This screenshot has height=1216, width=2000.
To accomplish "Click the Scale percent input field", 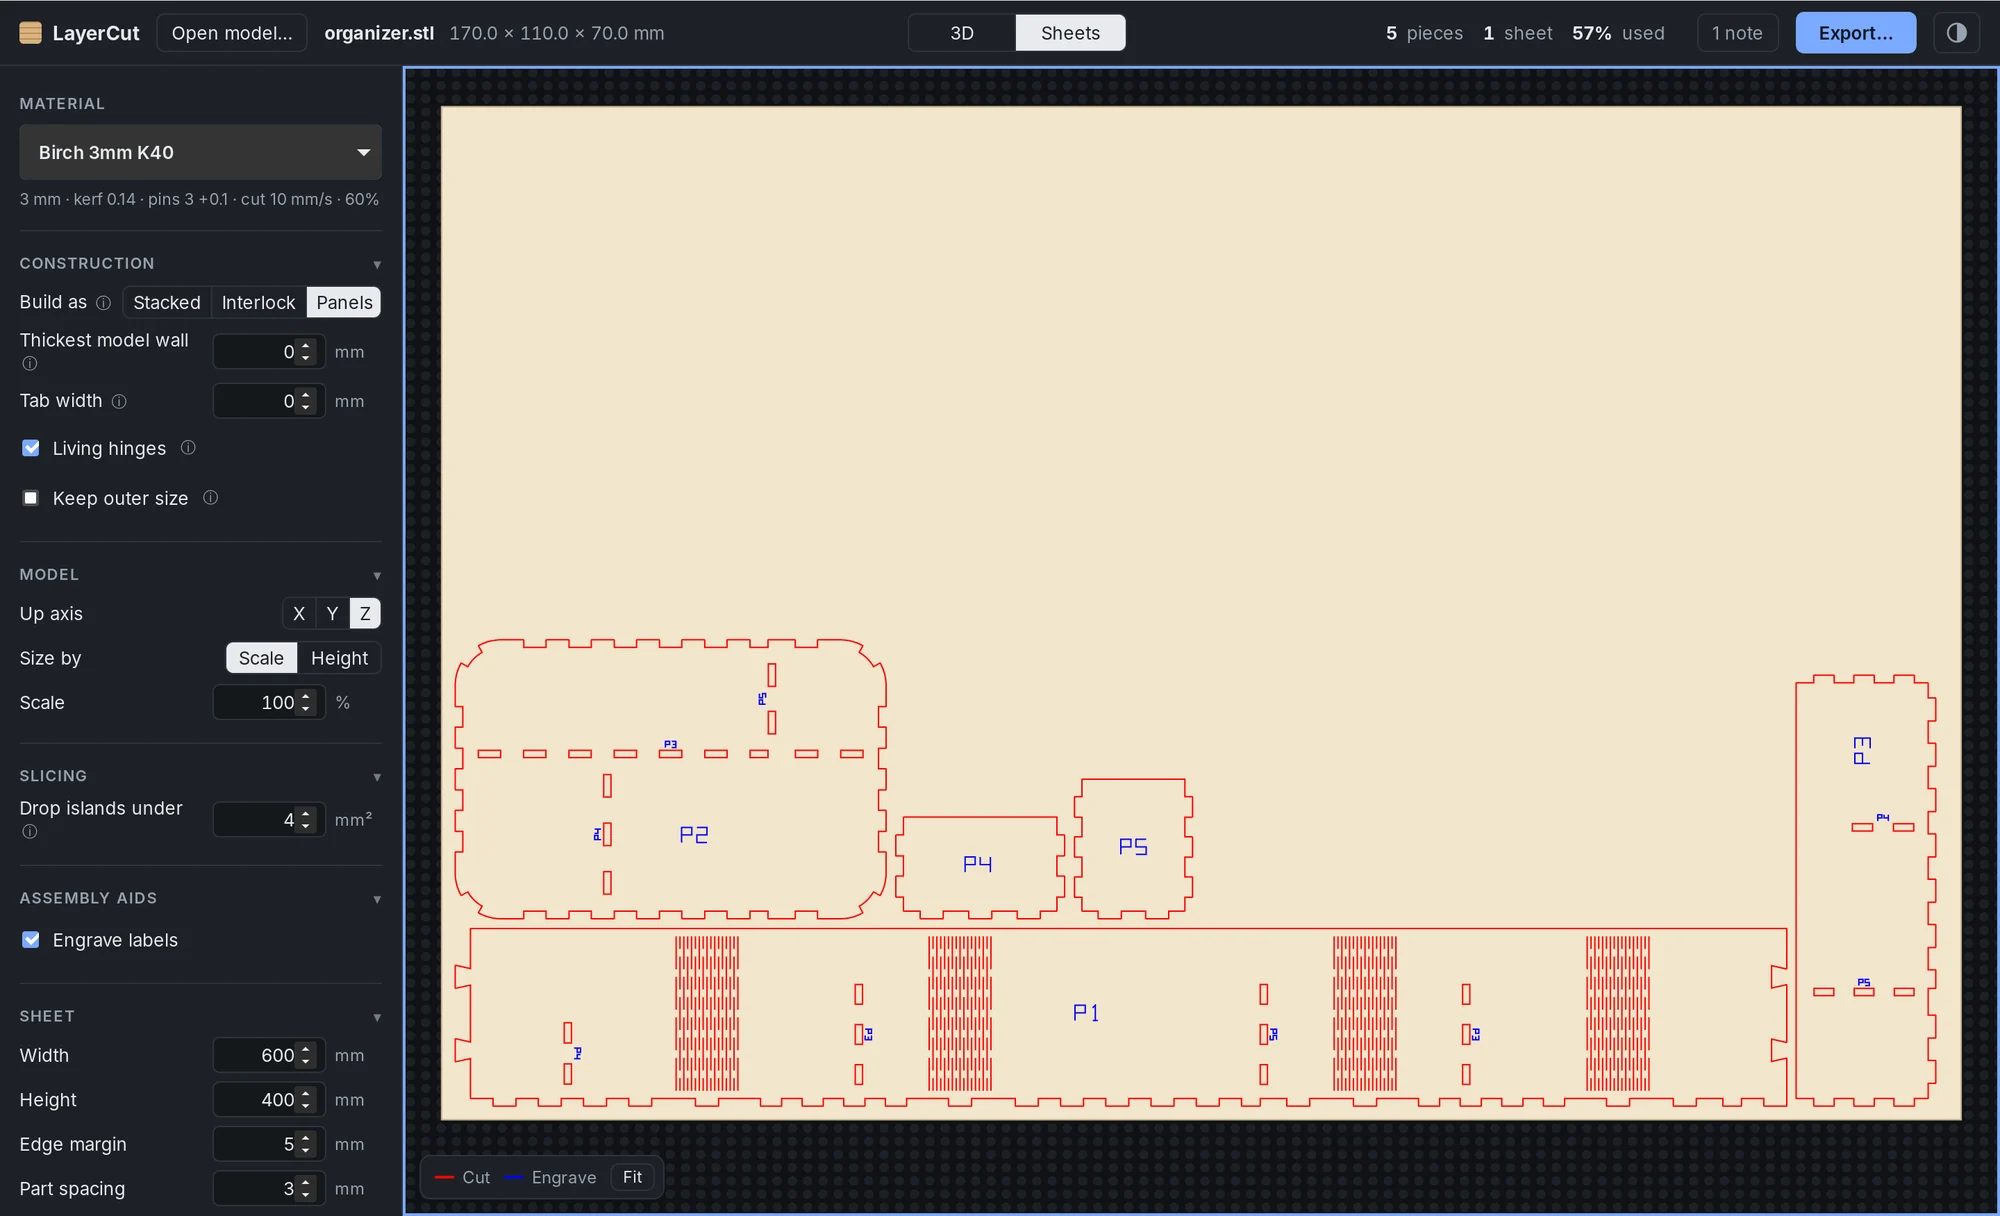I will point(268,703).
